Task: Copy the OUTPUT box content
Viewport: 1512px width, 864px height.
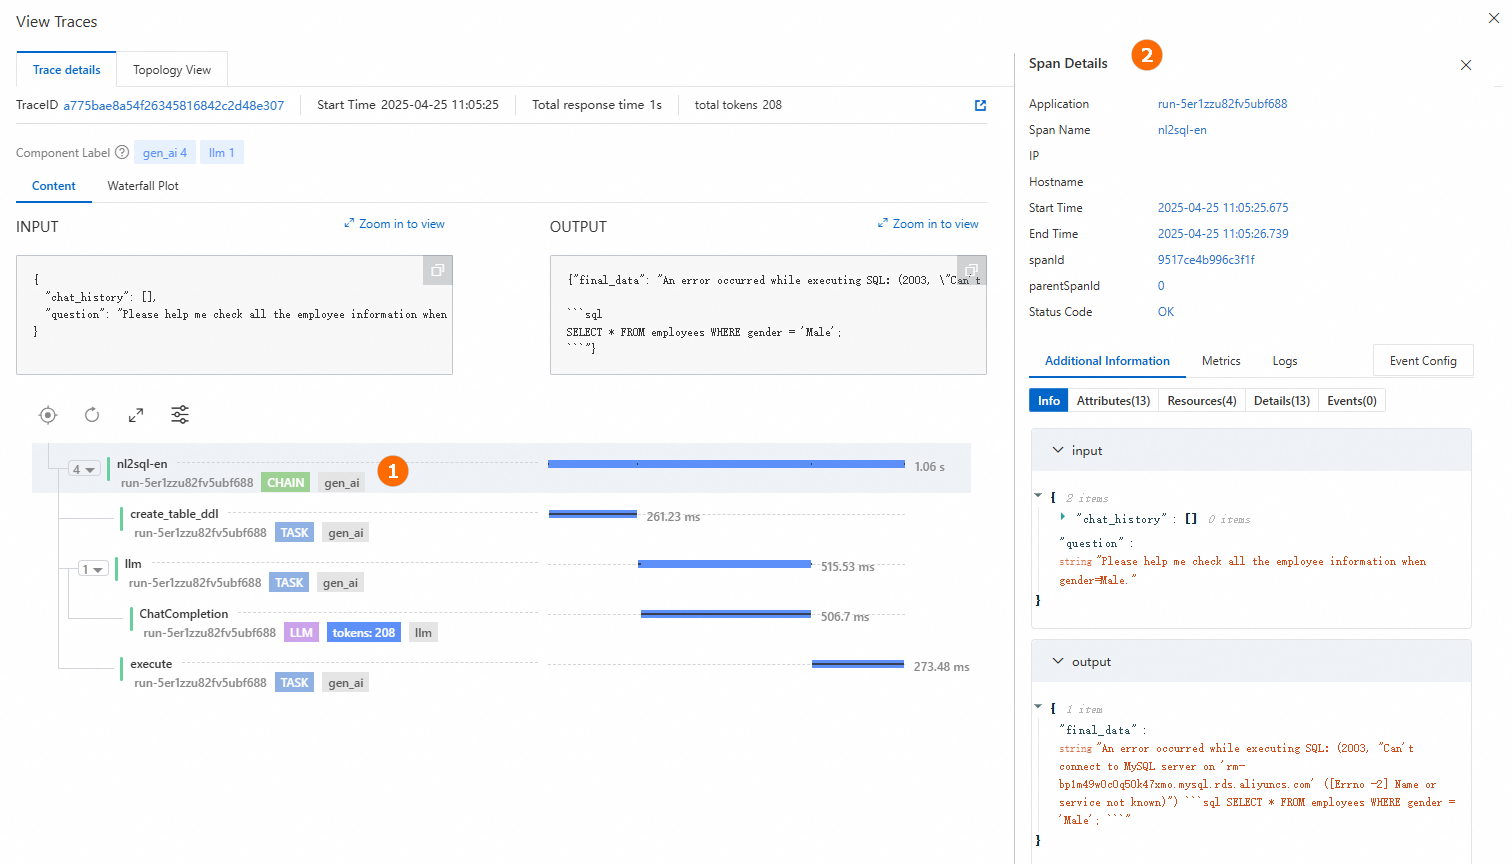Action: tap(971, 271)
